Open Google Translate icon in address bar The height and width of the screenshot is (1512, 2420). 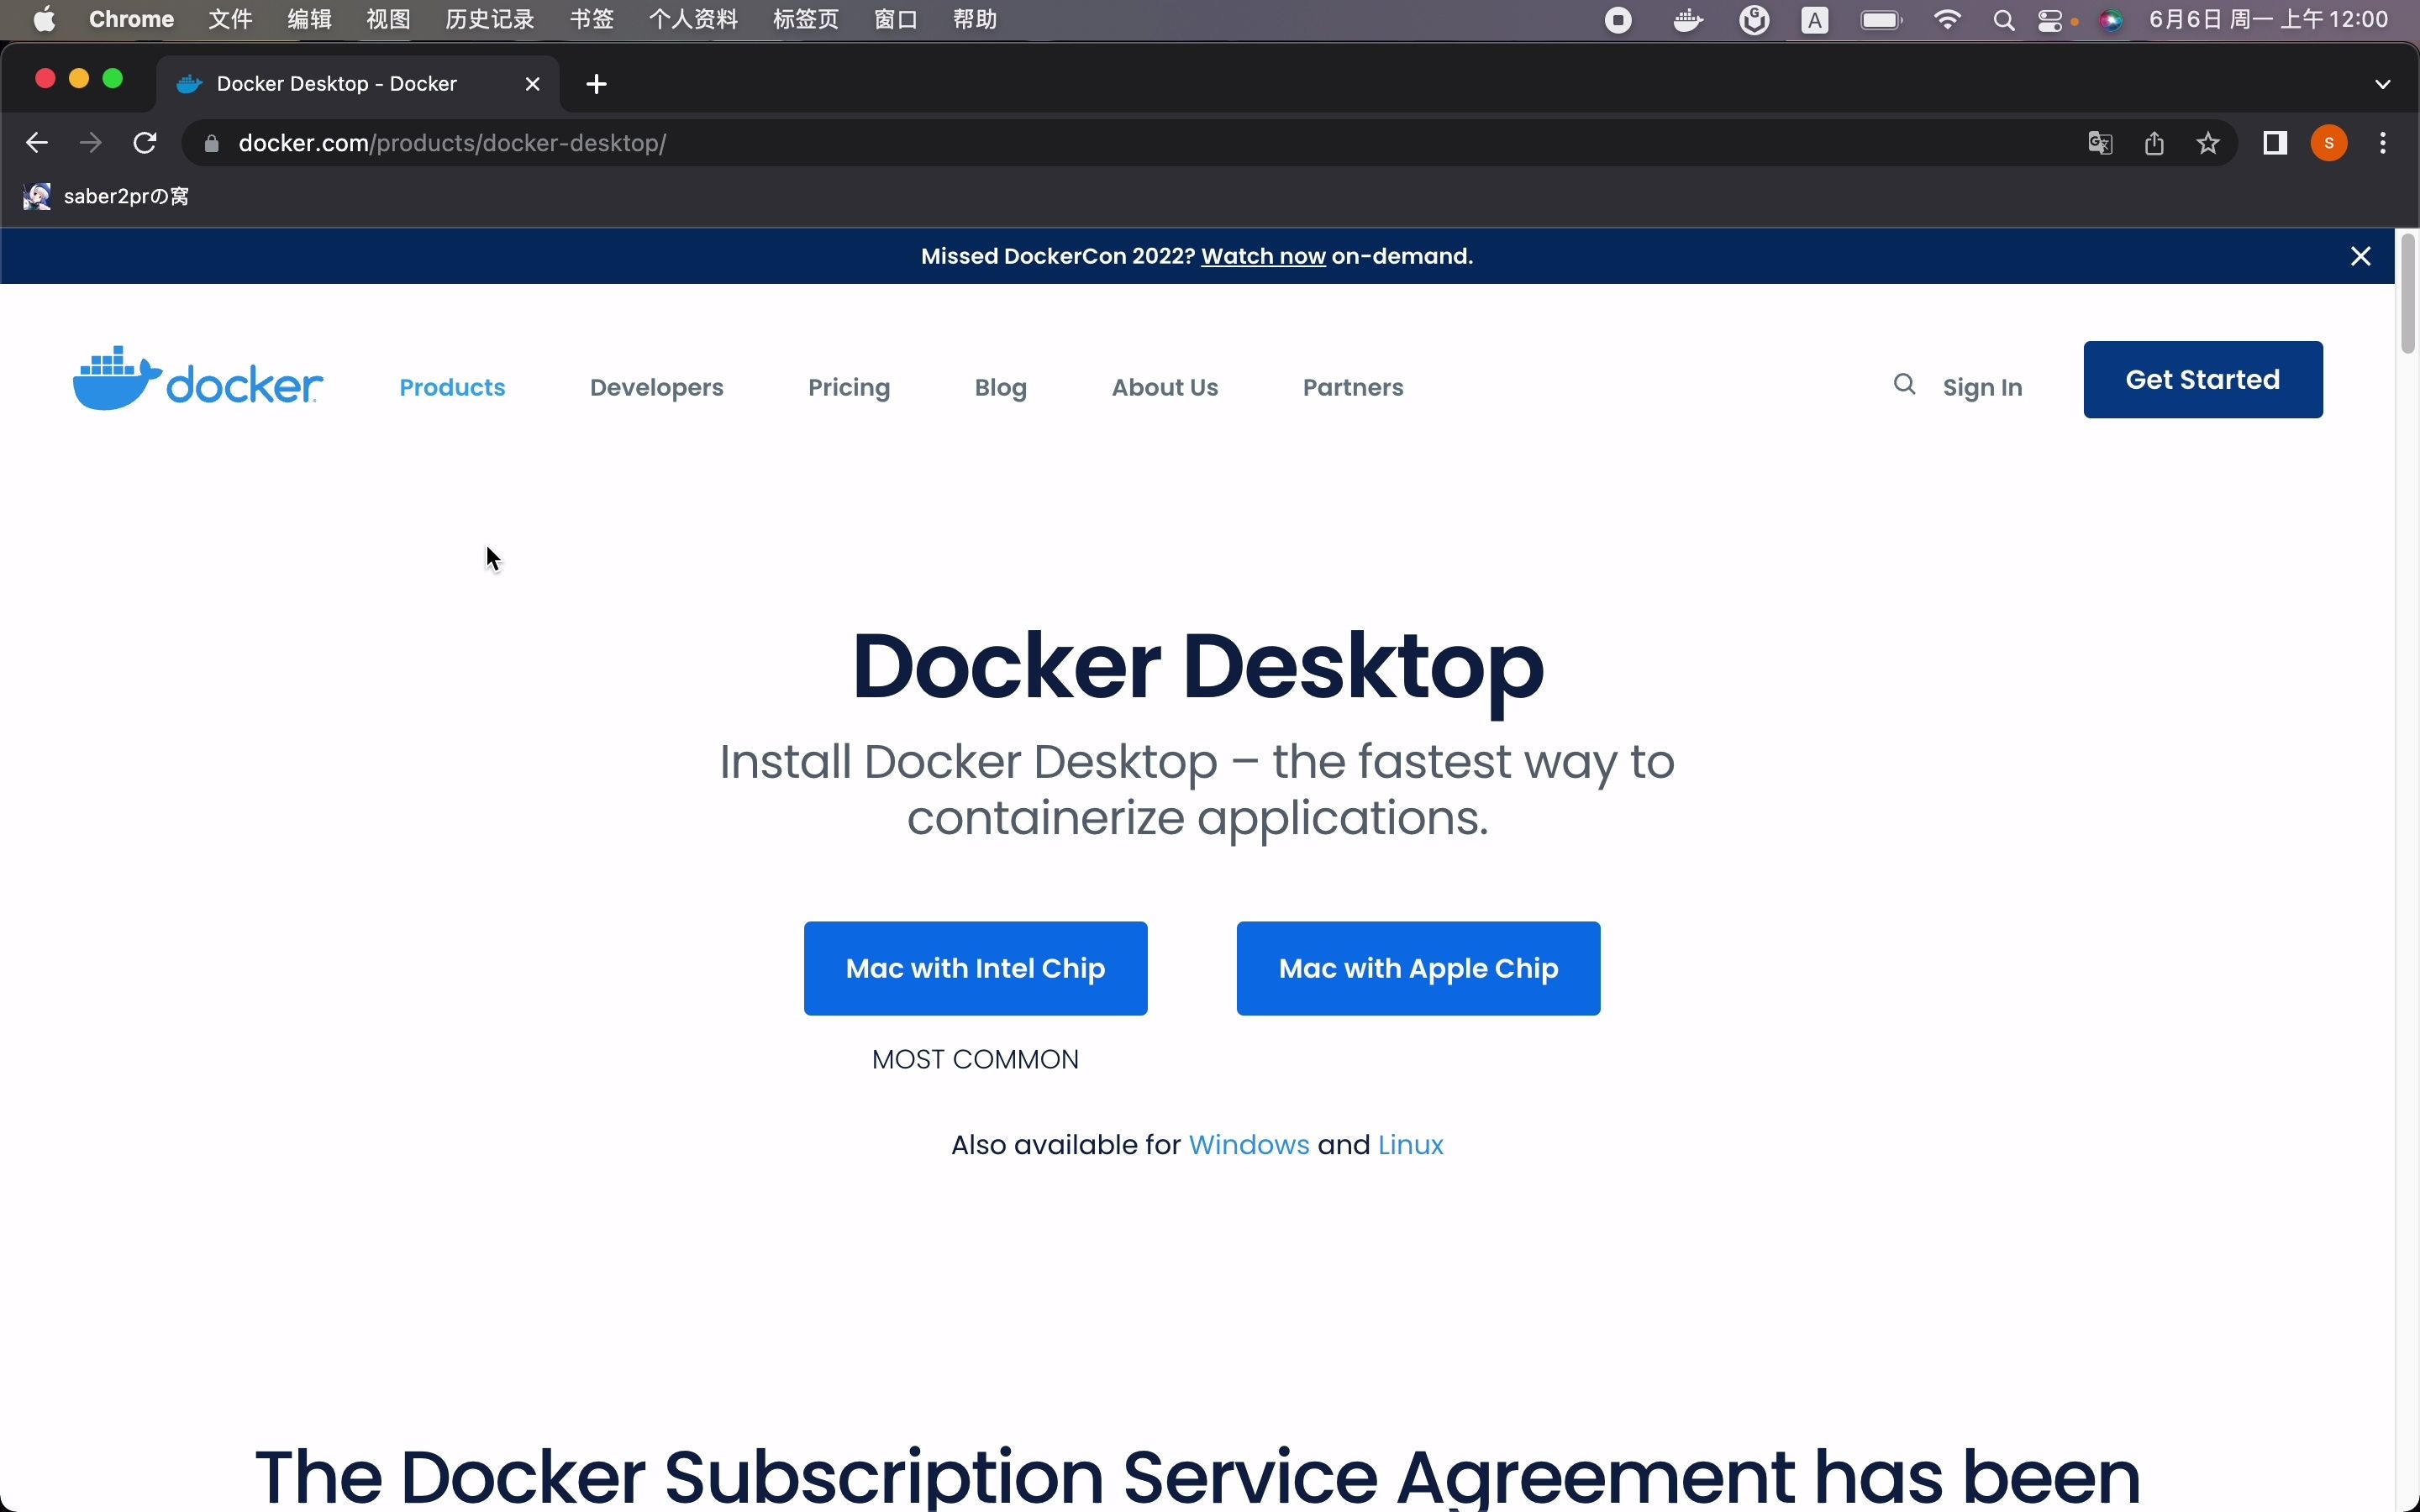click(2099, 143)
